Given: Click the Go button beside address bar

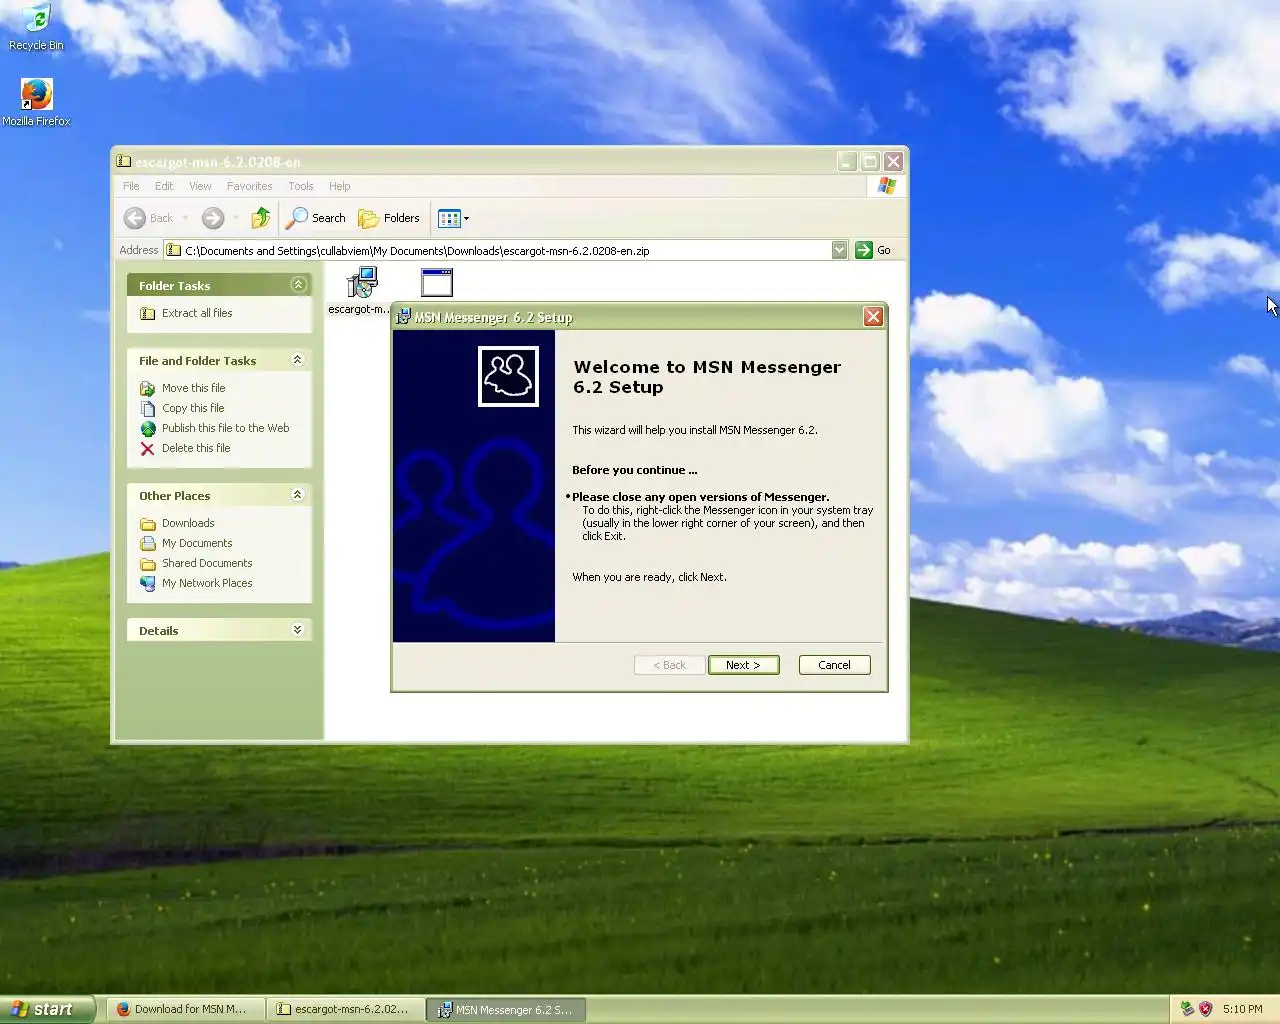Looking at the screenshot, I should [873, 250].
